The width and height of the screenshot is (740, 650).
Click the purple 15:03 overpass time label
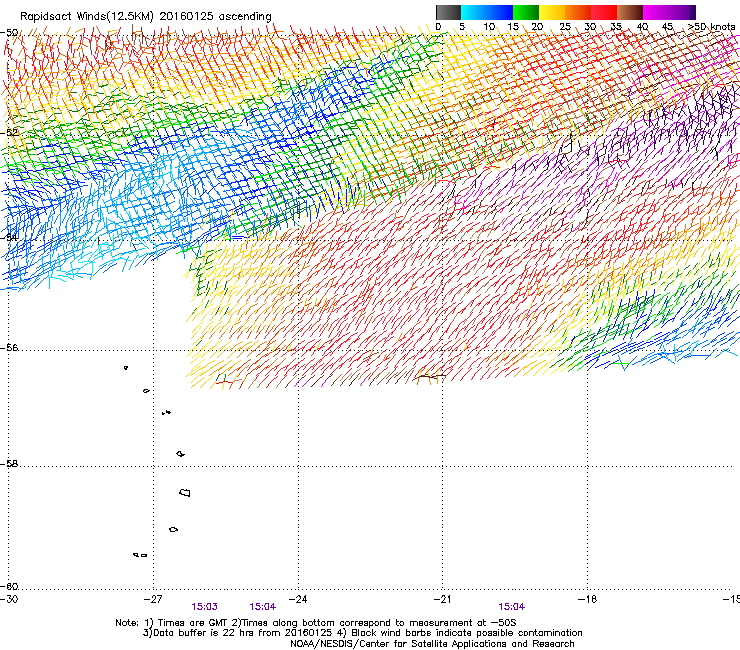204,607
